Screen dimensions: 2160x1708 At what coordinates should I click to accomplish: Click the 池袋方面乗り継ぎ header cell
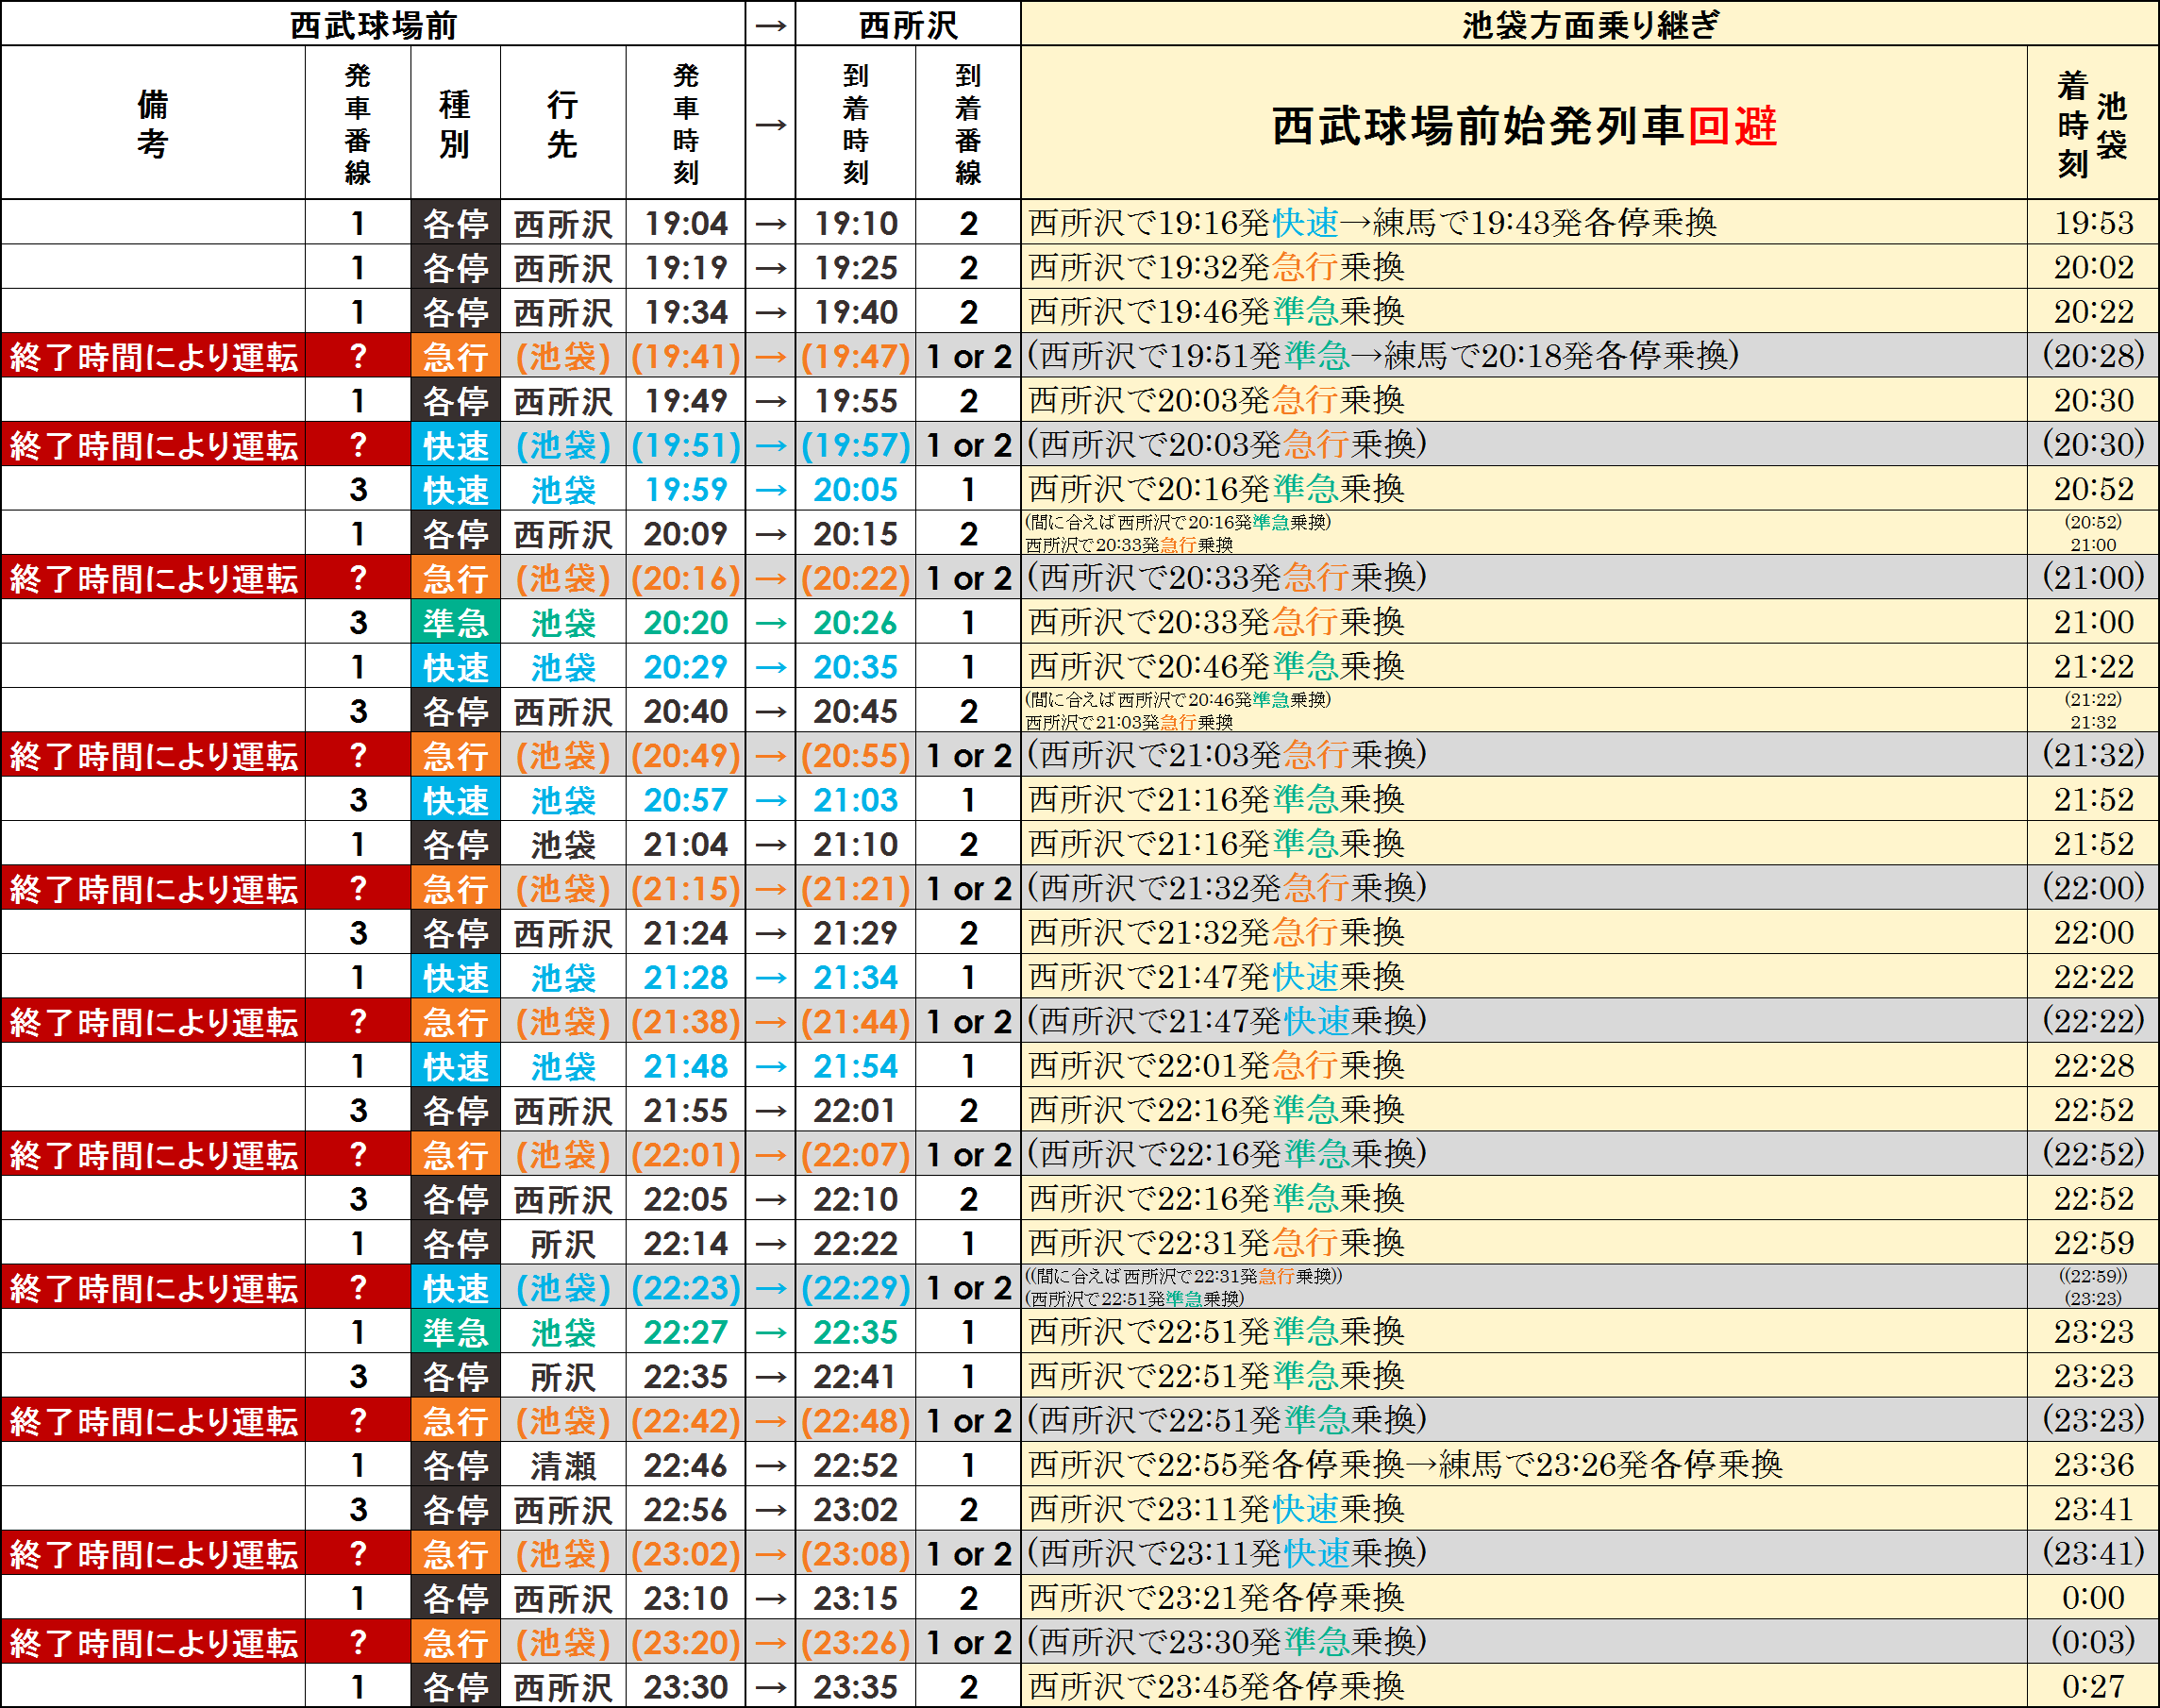(x=1589, y=23)
